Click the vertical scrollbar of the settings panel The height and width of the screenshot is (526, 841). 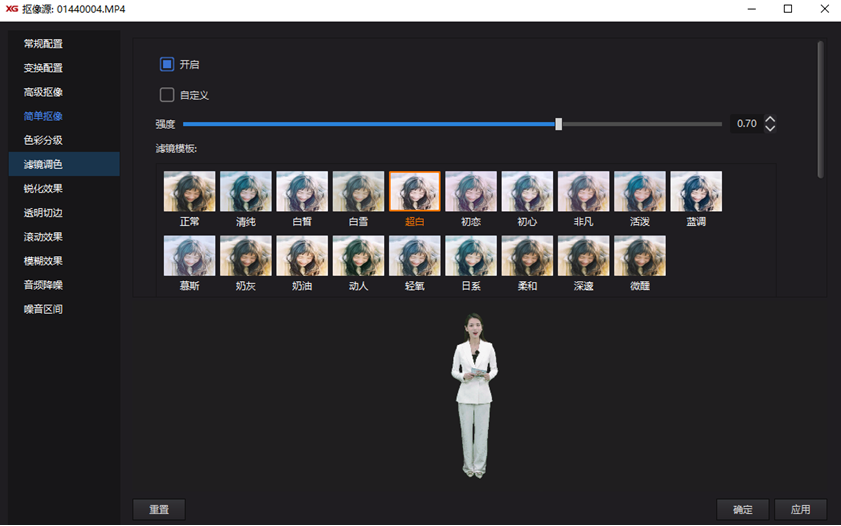coord(820,109)
